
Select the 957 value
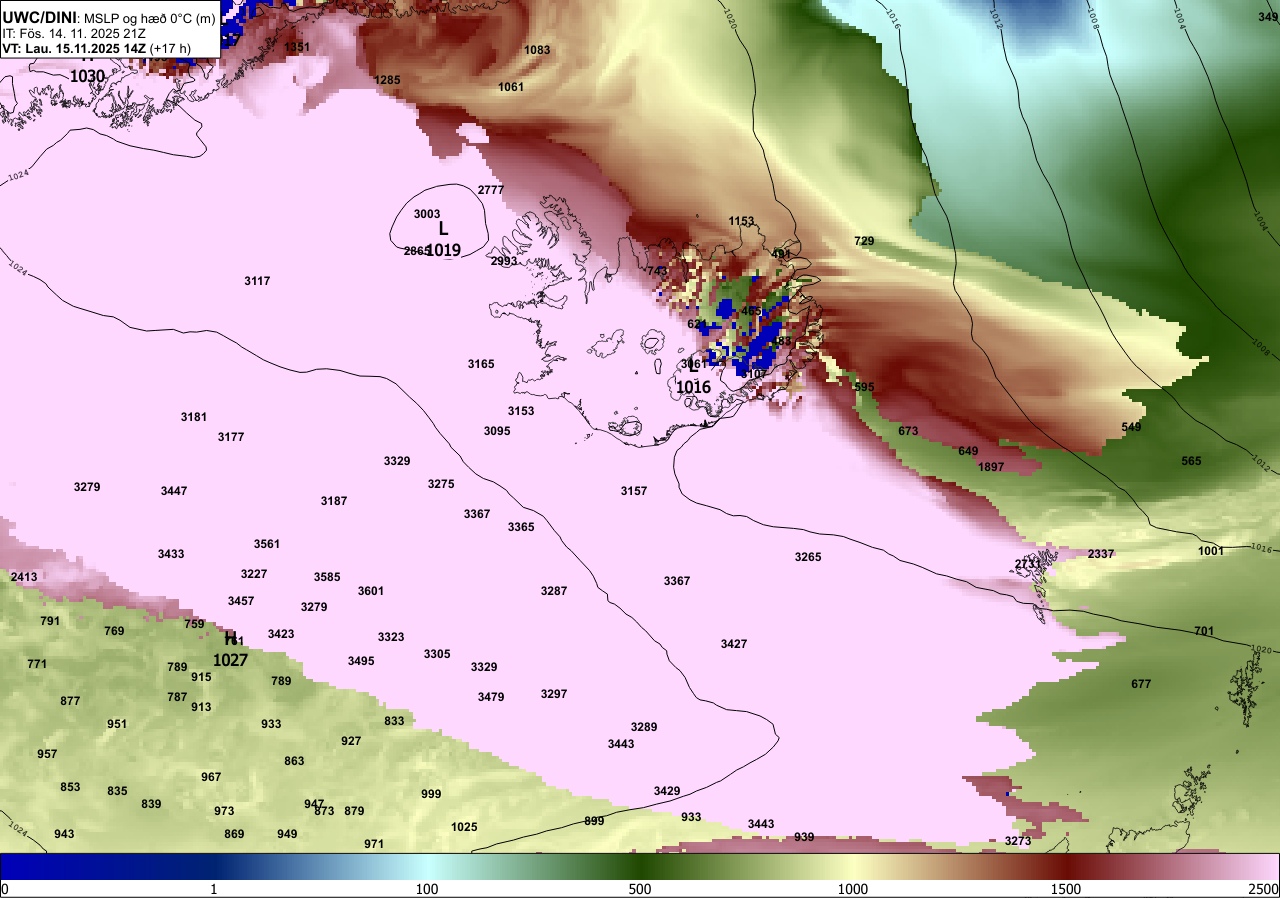coord(47,754)
